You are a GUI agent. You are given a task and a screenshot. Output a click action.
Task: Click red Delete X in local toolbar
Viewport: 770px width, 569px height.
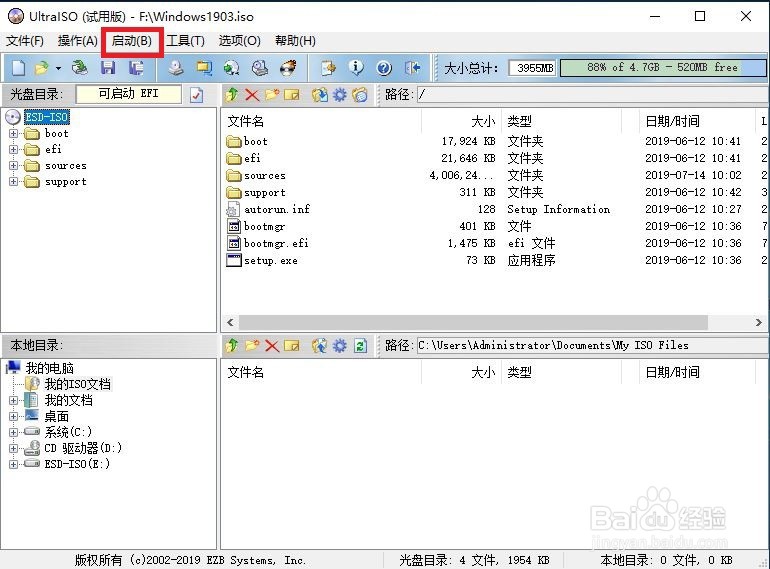272,346
